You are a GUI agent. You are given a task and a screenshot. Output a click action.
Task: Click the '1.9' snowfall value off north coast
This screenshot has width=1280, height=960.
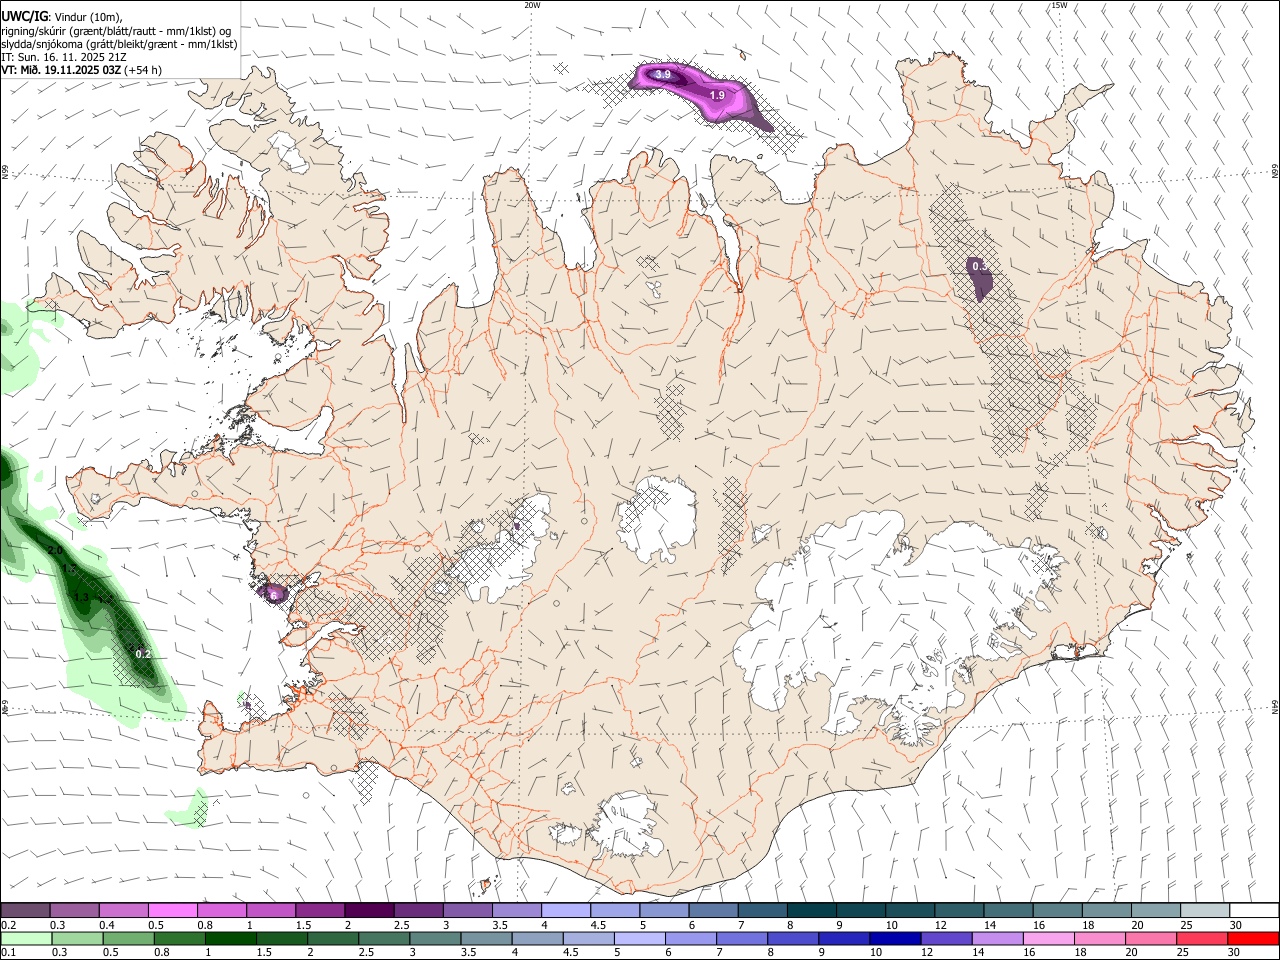[x=717, y=95]
